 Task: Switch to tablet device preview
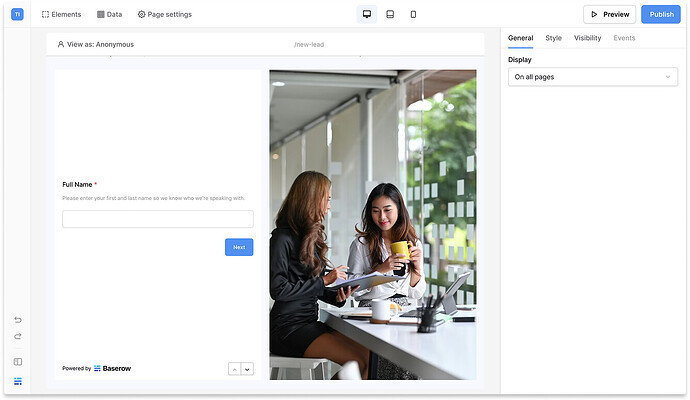click(390, 14)
